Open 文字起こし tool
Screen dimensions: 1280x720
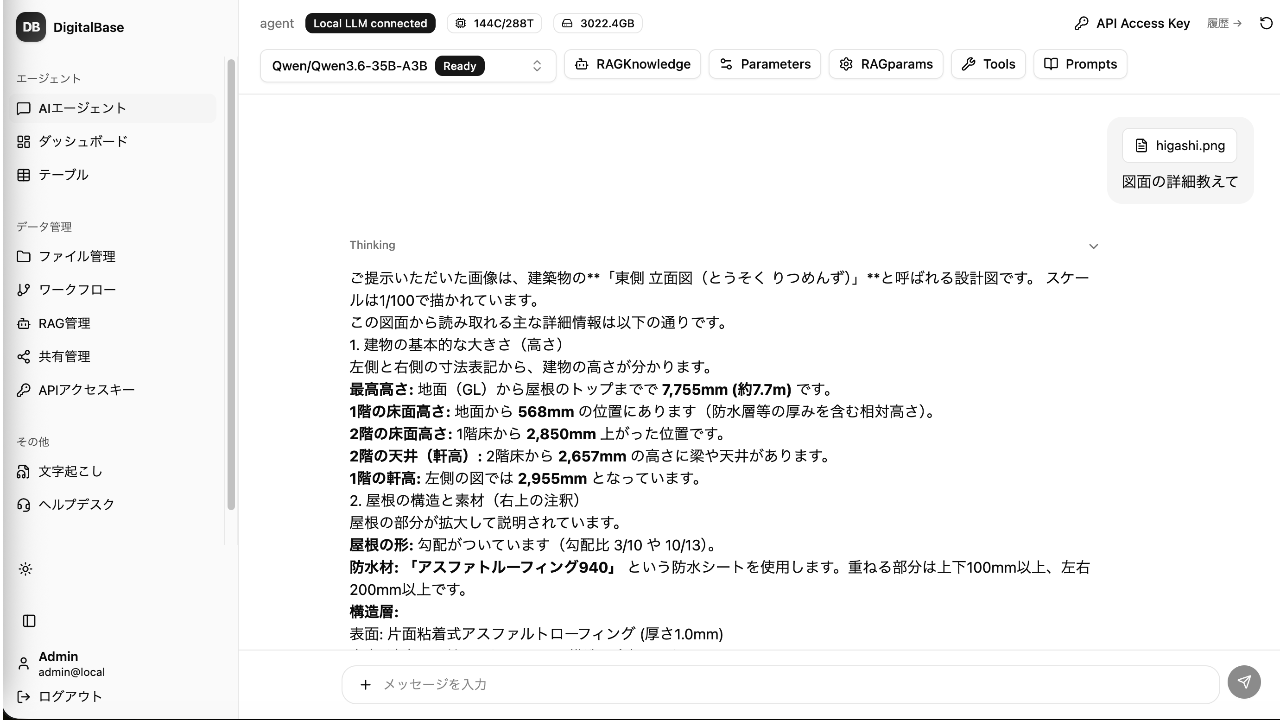pyautogui.click(x=115, y=471)
